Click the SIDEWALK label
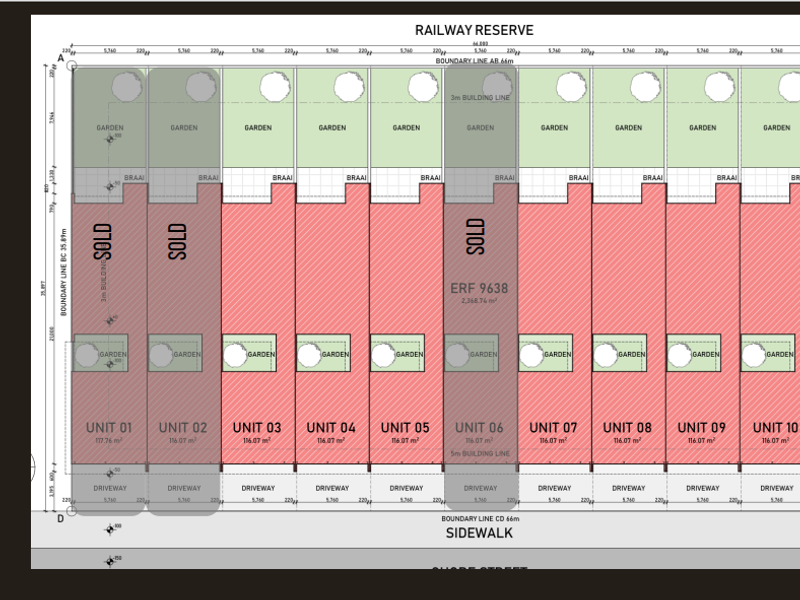This screenshot has width=800, height=600. click(478, 534)
